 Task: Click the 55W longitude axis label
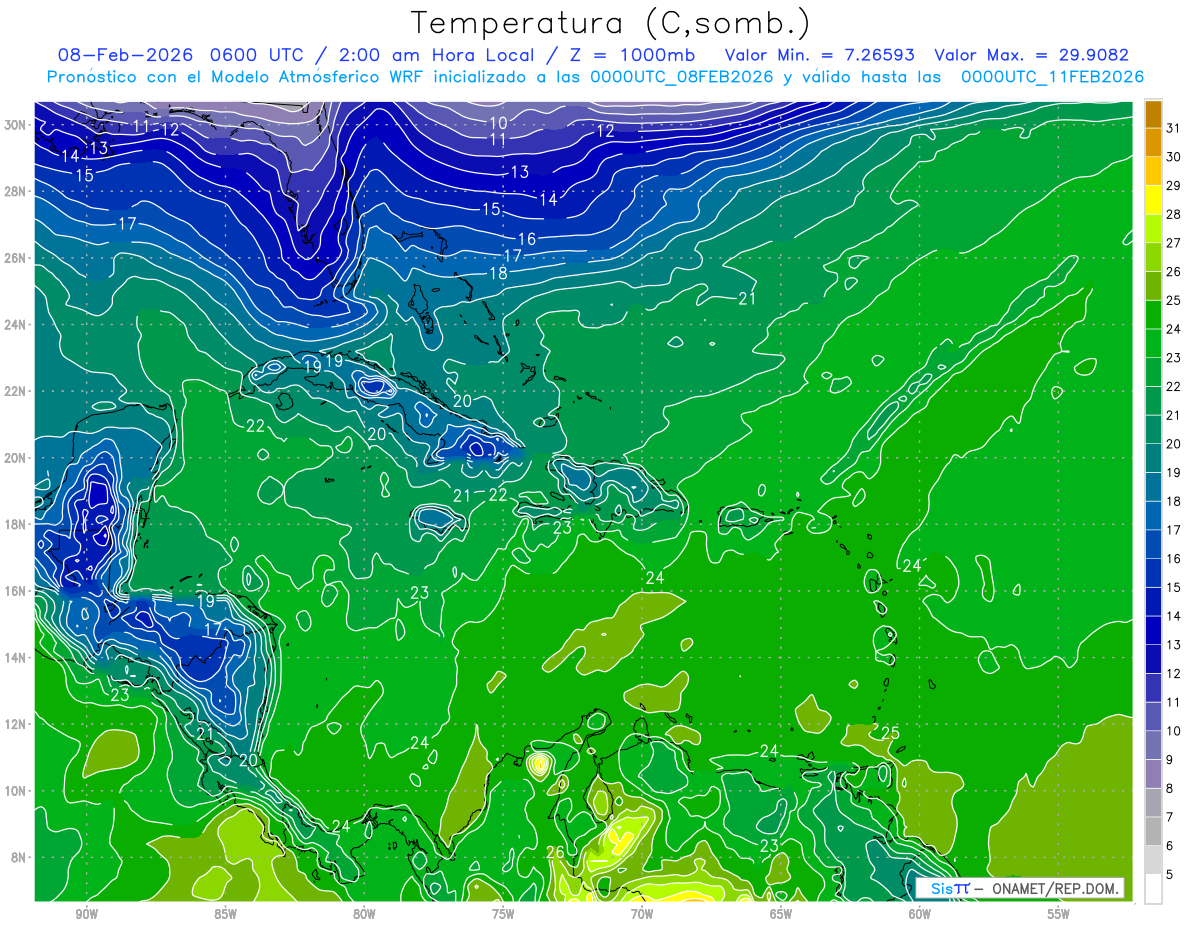1059,914
